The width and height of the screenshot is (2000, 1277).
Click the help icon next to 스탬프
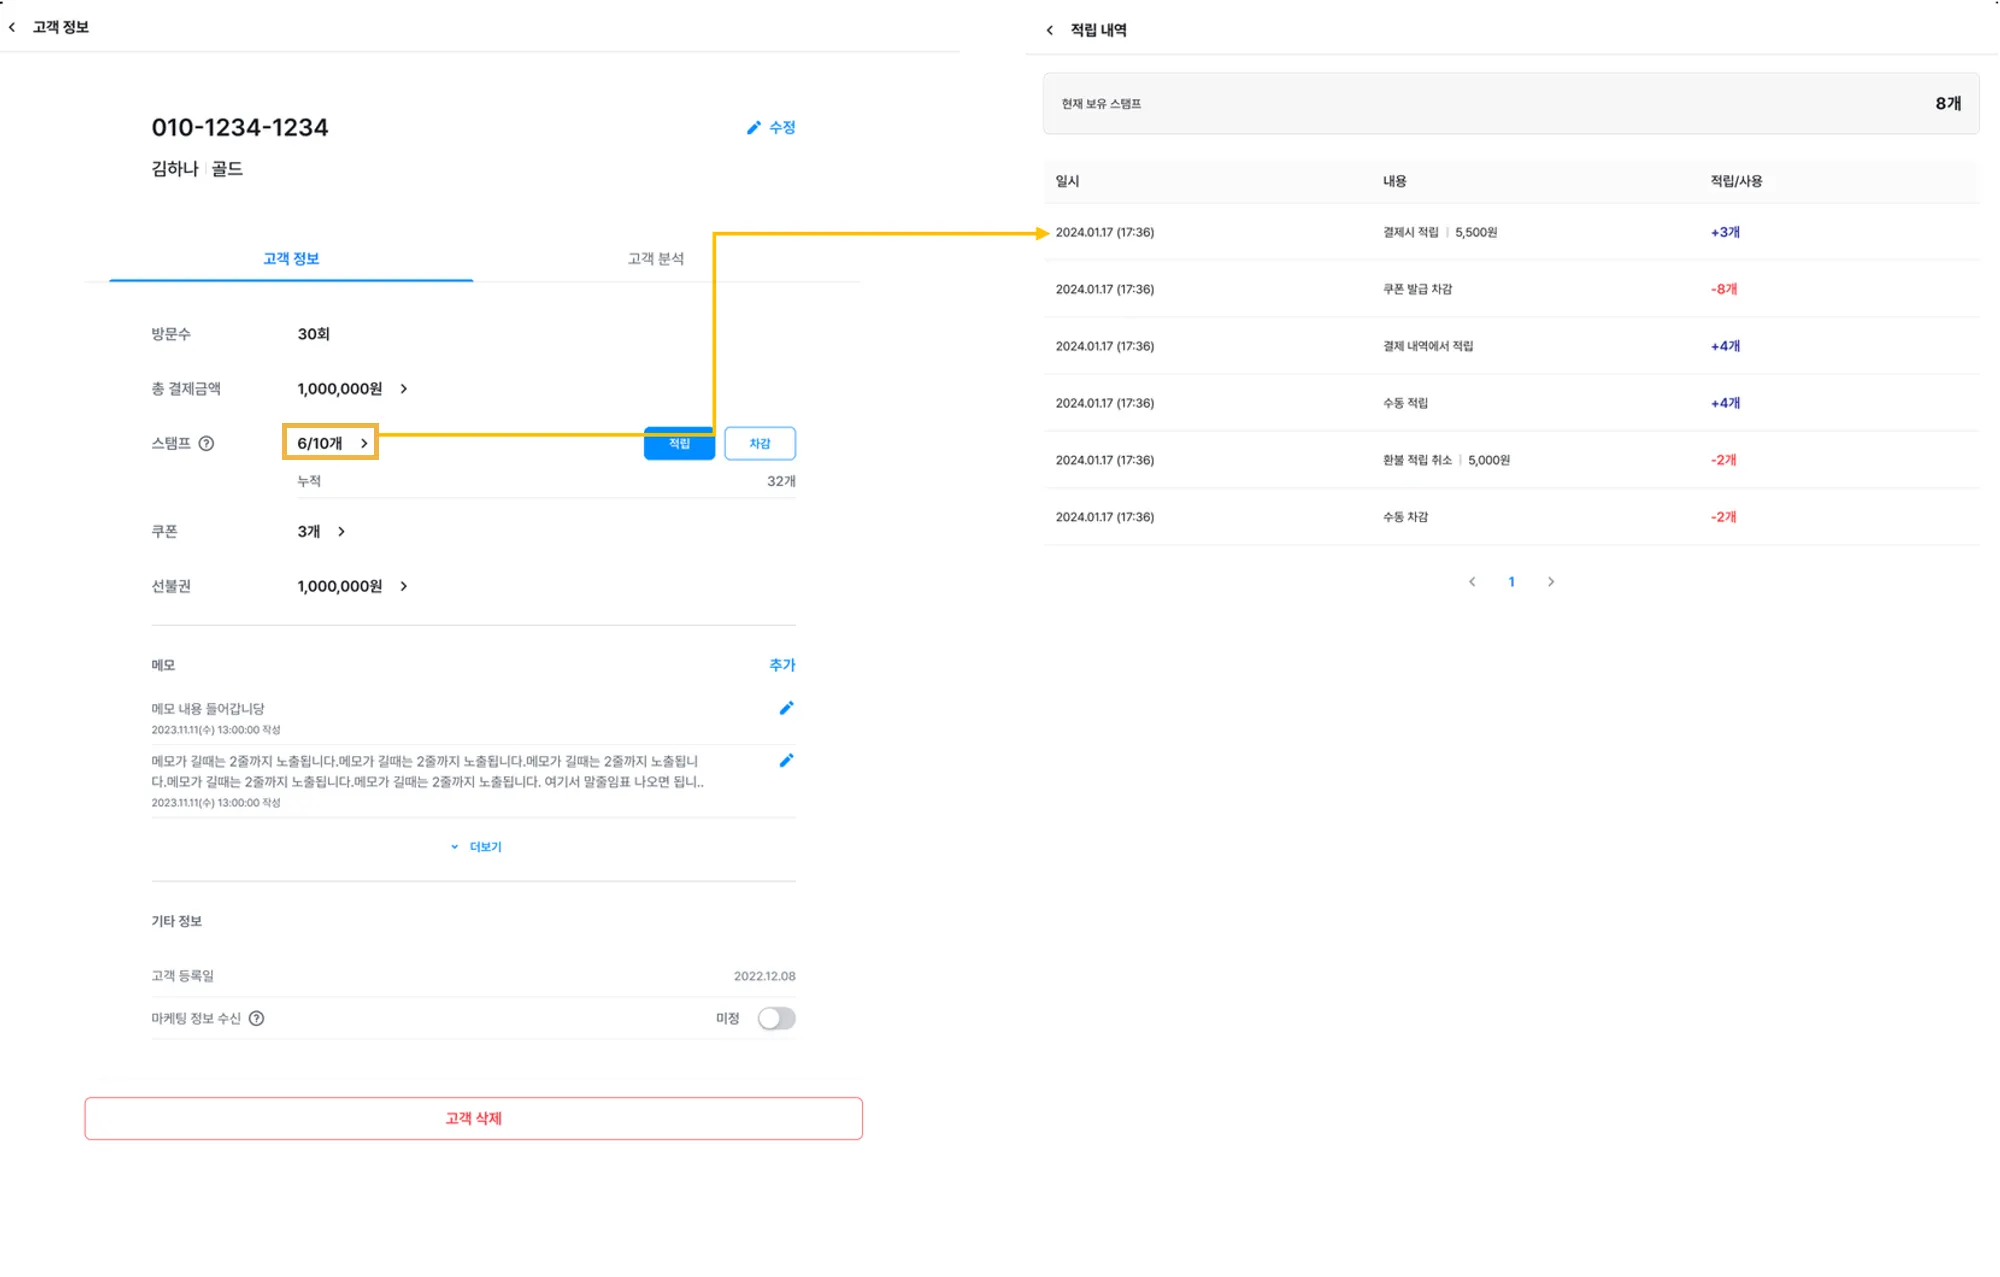[206, 443]
